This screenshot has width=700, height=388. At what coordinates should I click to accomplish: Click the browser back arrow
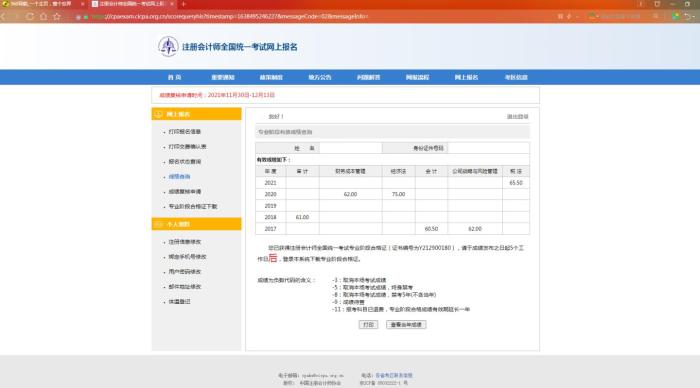[x=4, y=17]
